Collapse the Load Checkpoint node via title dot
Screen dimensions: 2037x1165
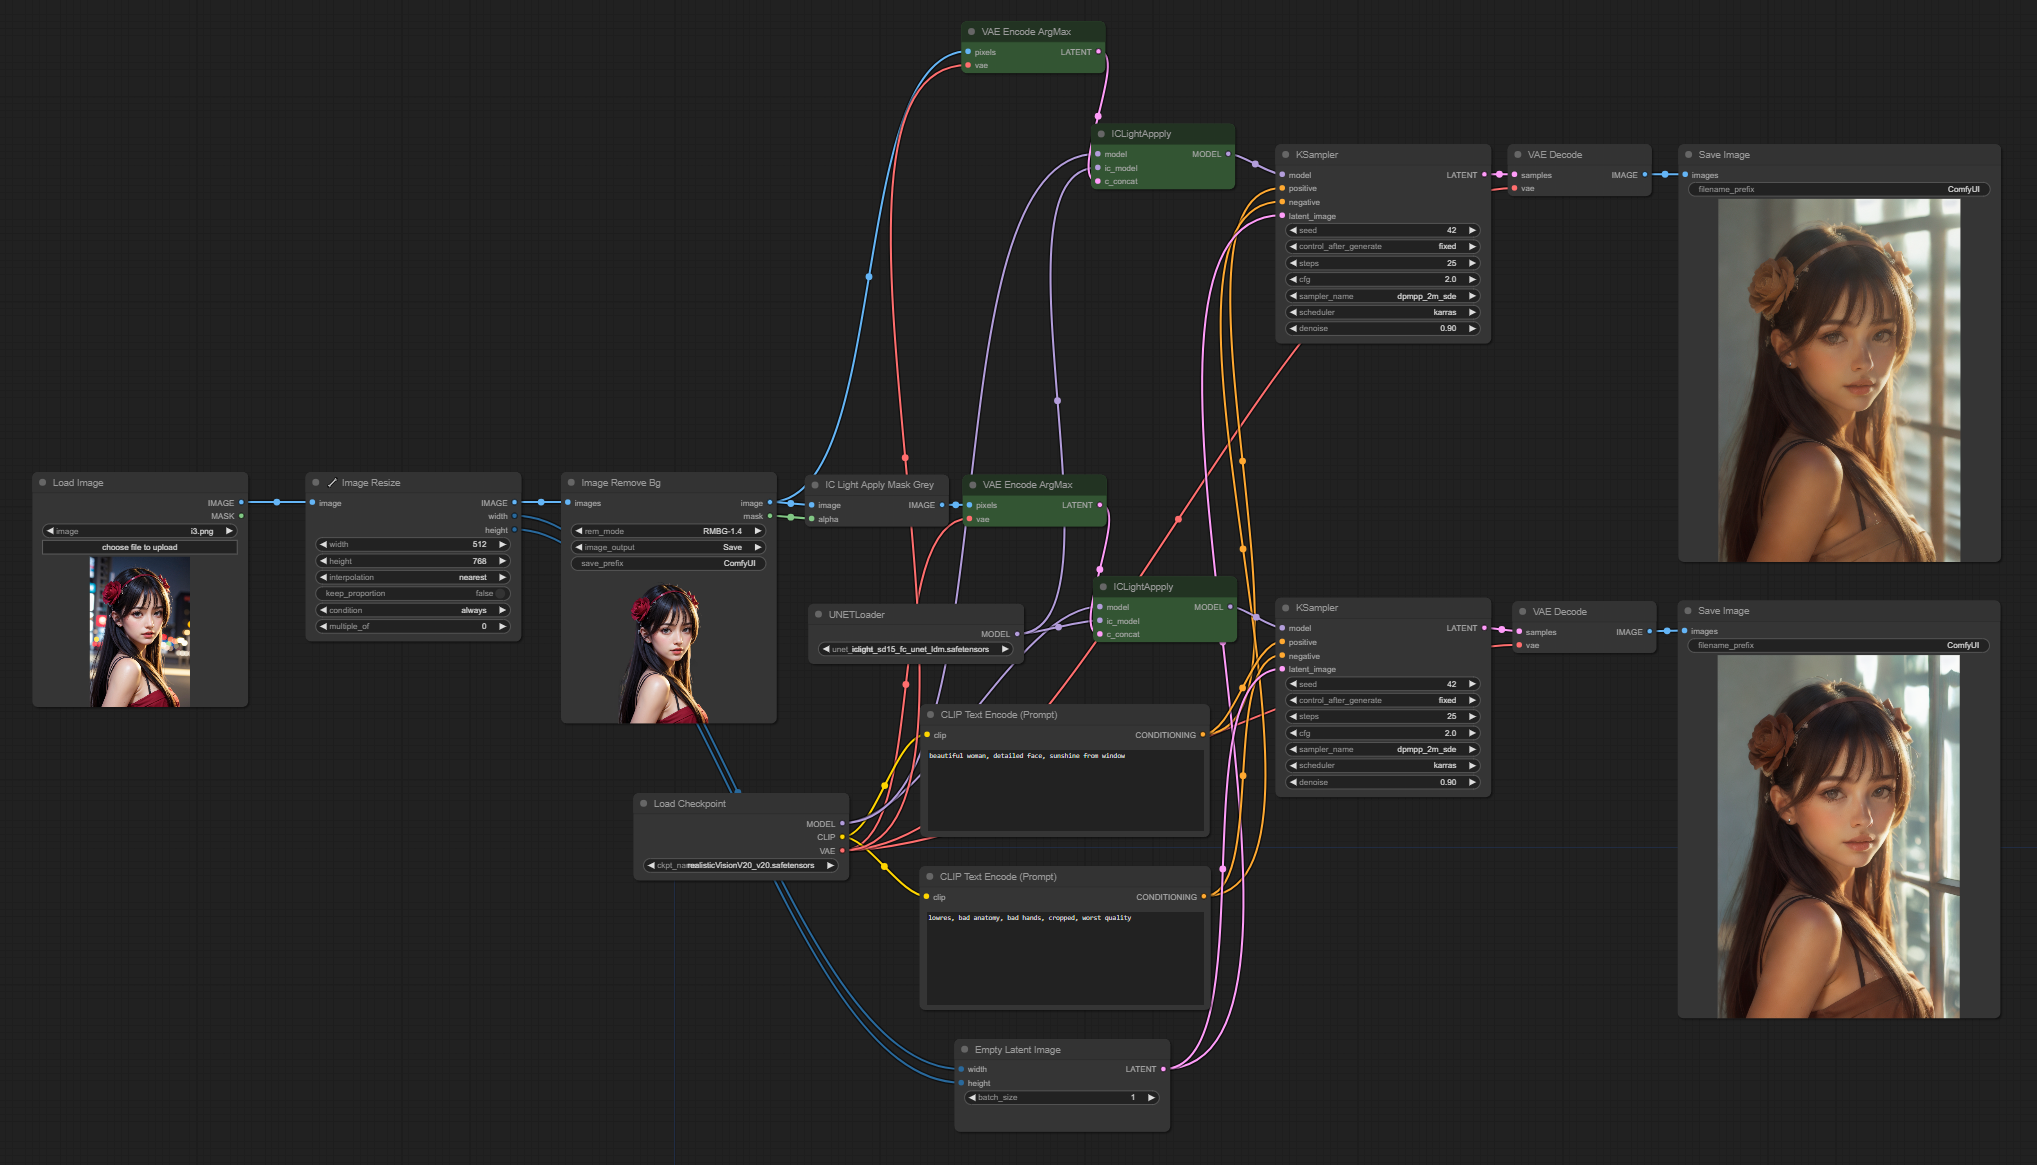pos(643,804)
